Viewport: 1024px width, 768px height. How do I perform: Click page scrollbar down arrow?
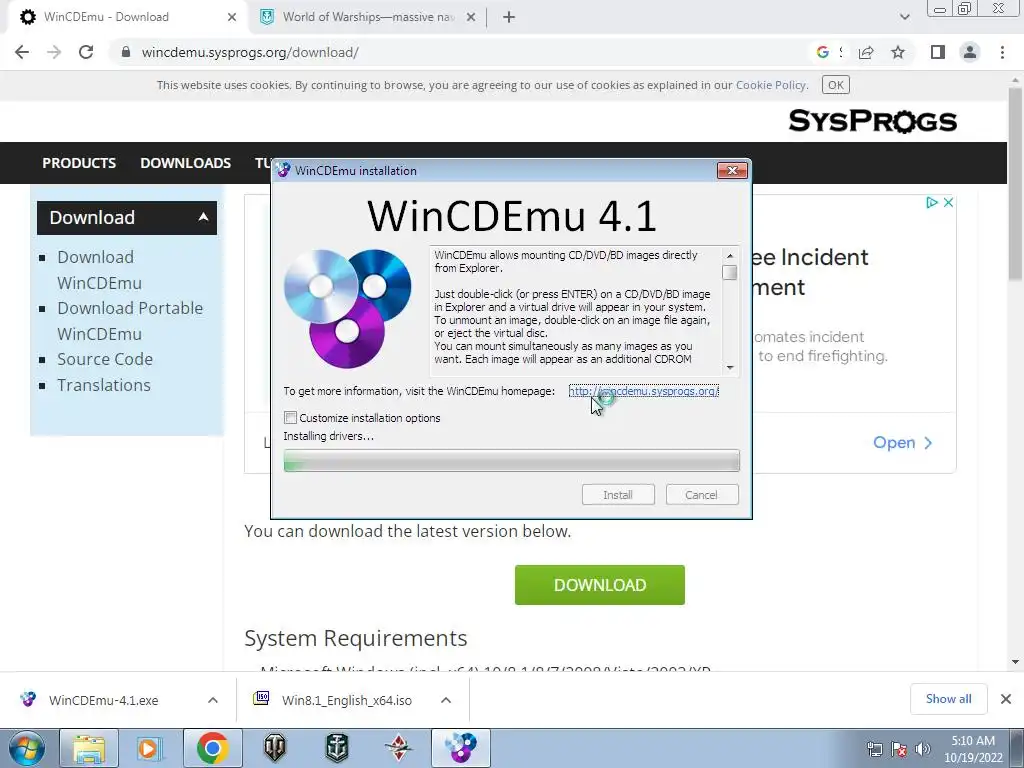1015,662
